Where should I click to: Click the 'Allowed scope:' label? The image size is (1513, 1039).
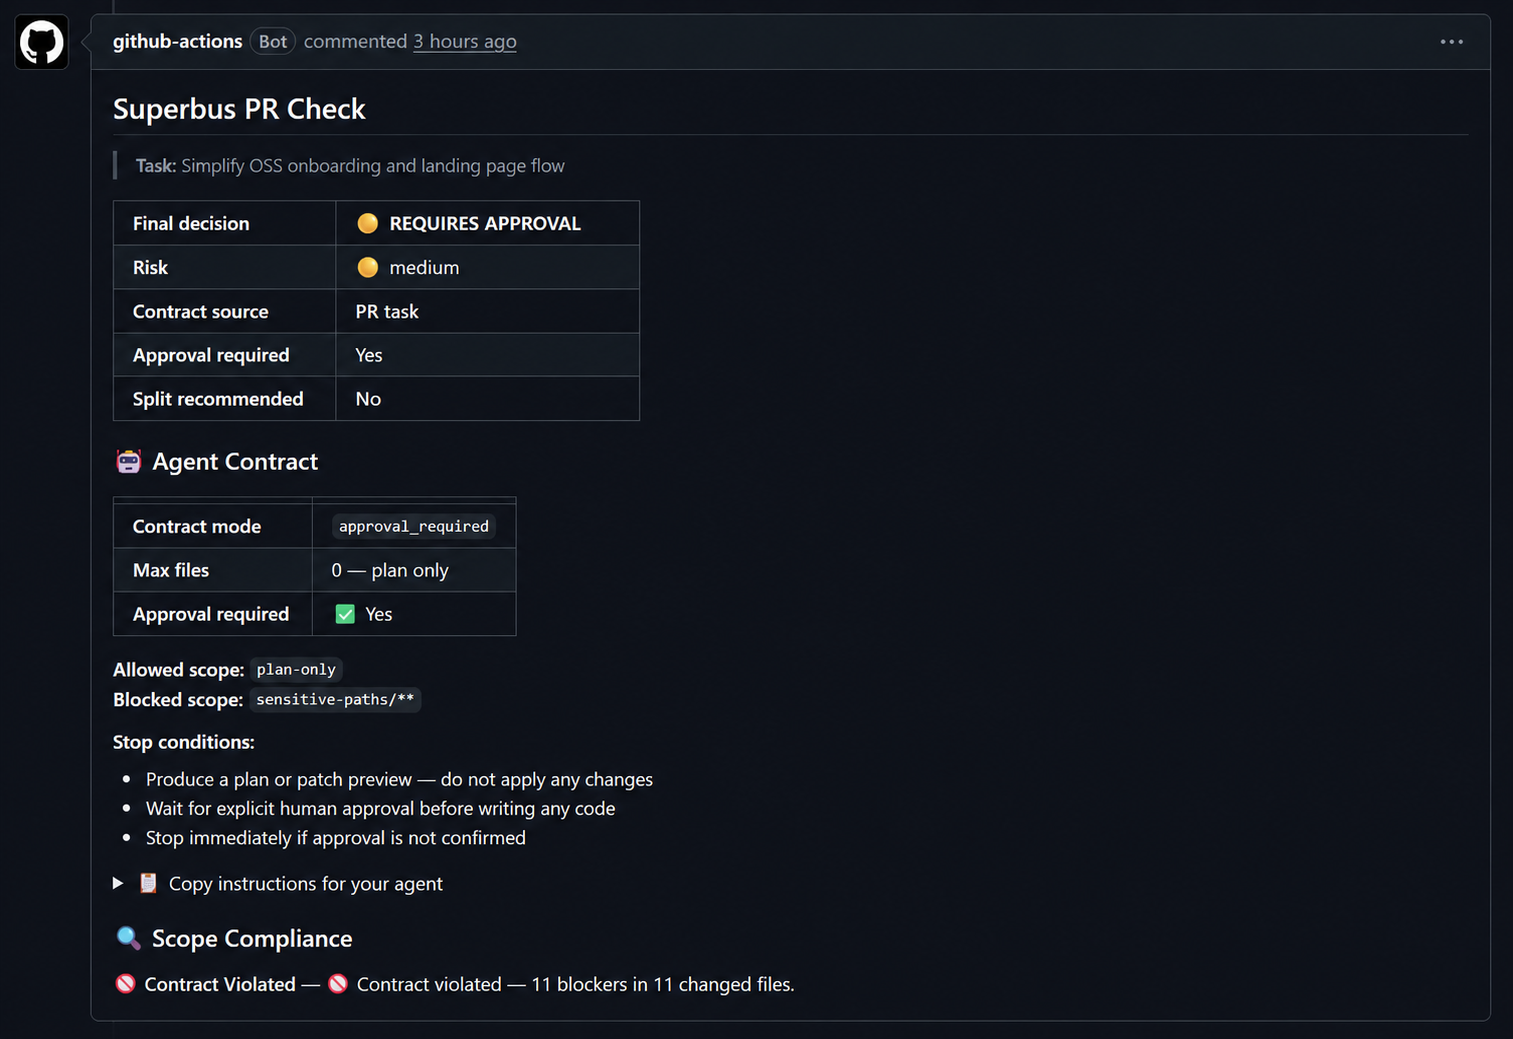click(x=178, y=669)
